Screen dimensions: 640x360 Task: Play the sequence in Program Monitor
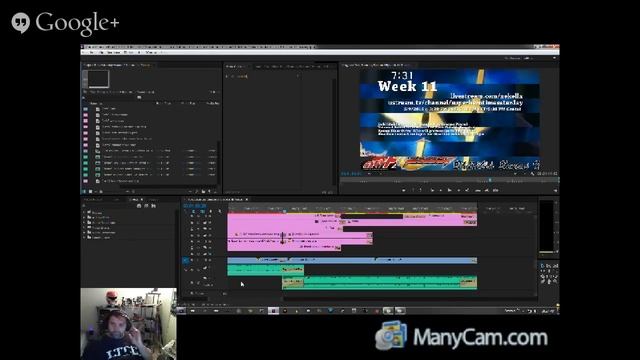(449, 190)
